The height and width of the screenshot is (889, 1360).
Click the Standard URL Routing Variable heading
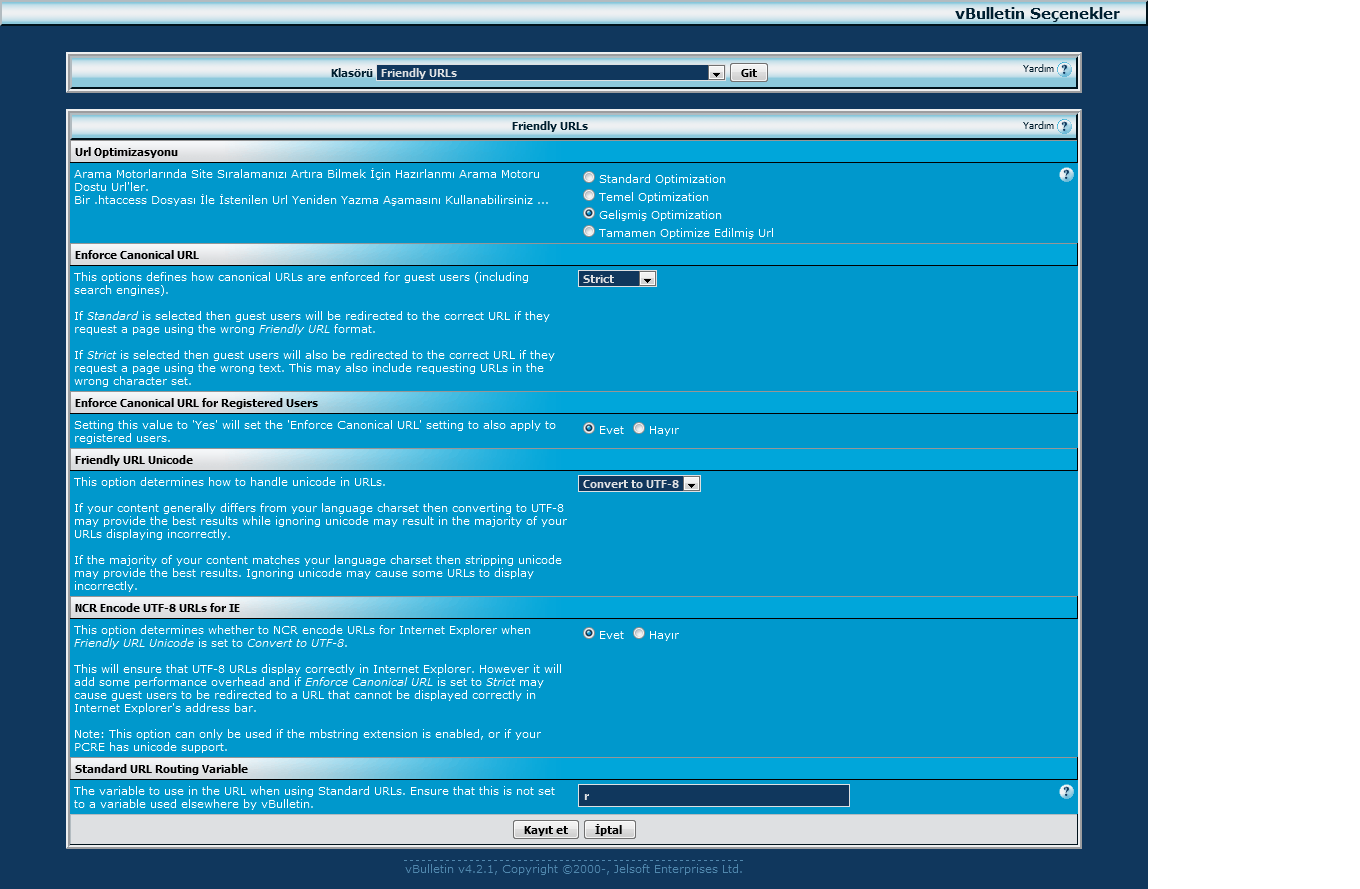click(161, 769)
